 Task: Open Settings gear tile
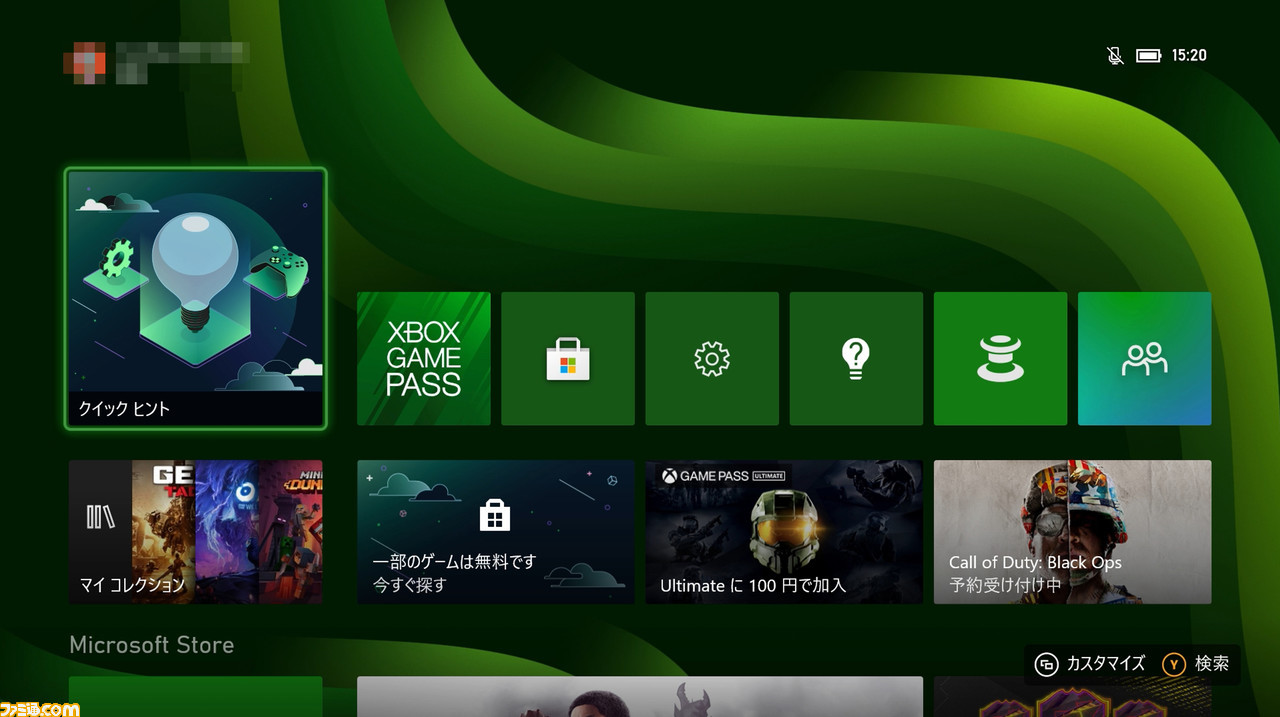(712, 358)
